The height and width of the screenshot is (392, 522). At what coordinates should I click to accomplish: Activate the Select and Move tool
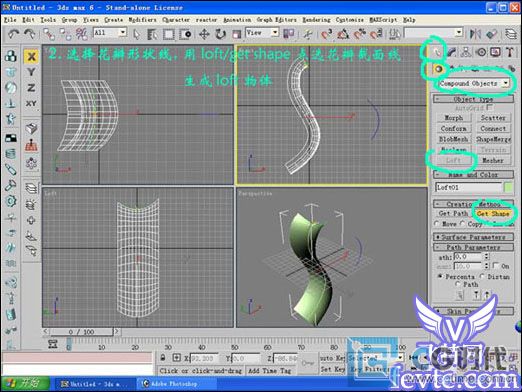pyautogui.click(x=204, y=34)
